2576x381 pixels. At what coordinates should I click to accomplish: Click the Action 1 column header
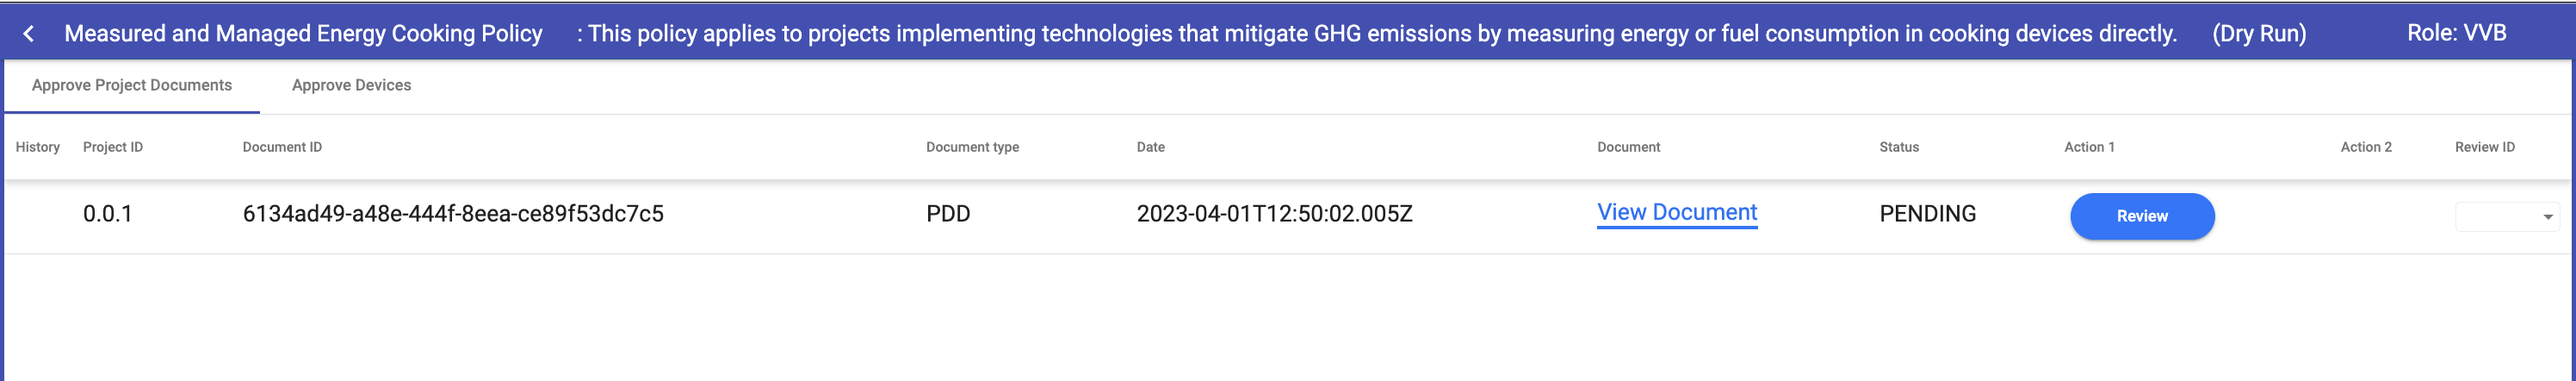[x=2089, y=147]
